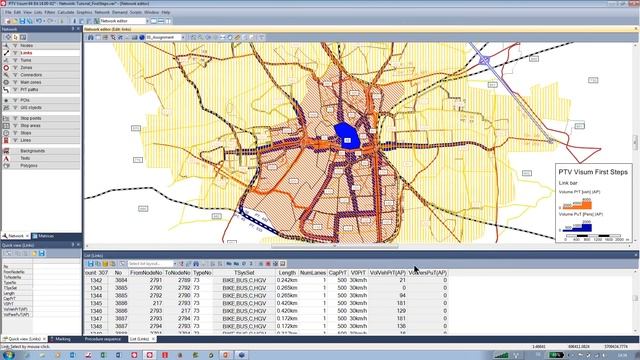
Task: Select the red Zones circle icon
Action: coord(6,67)
